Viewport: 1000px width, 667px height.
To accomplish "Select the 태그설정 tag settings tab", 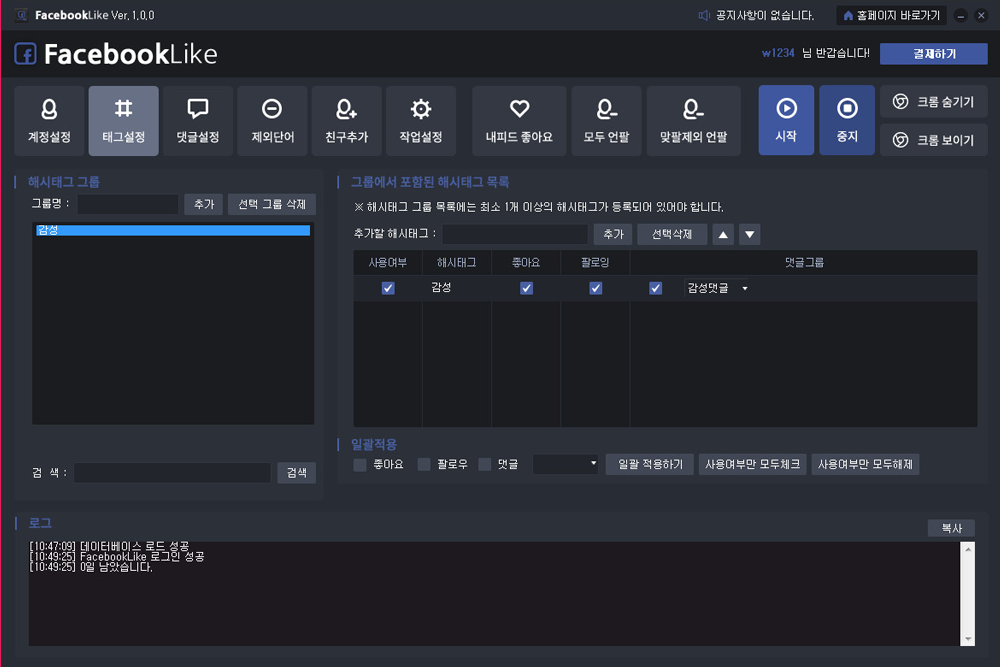I will [x=124, y=121].
